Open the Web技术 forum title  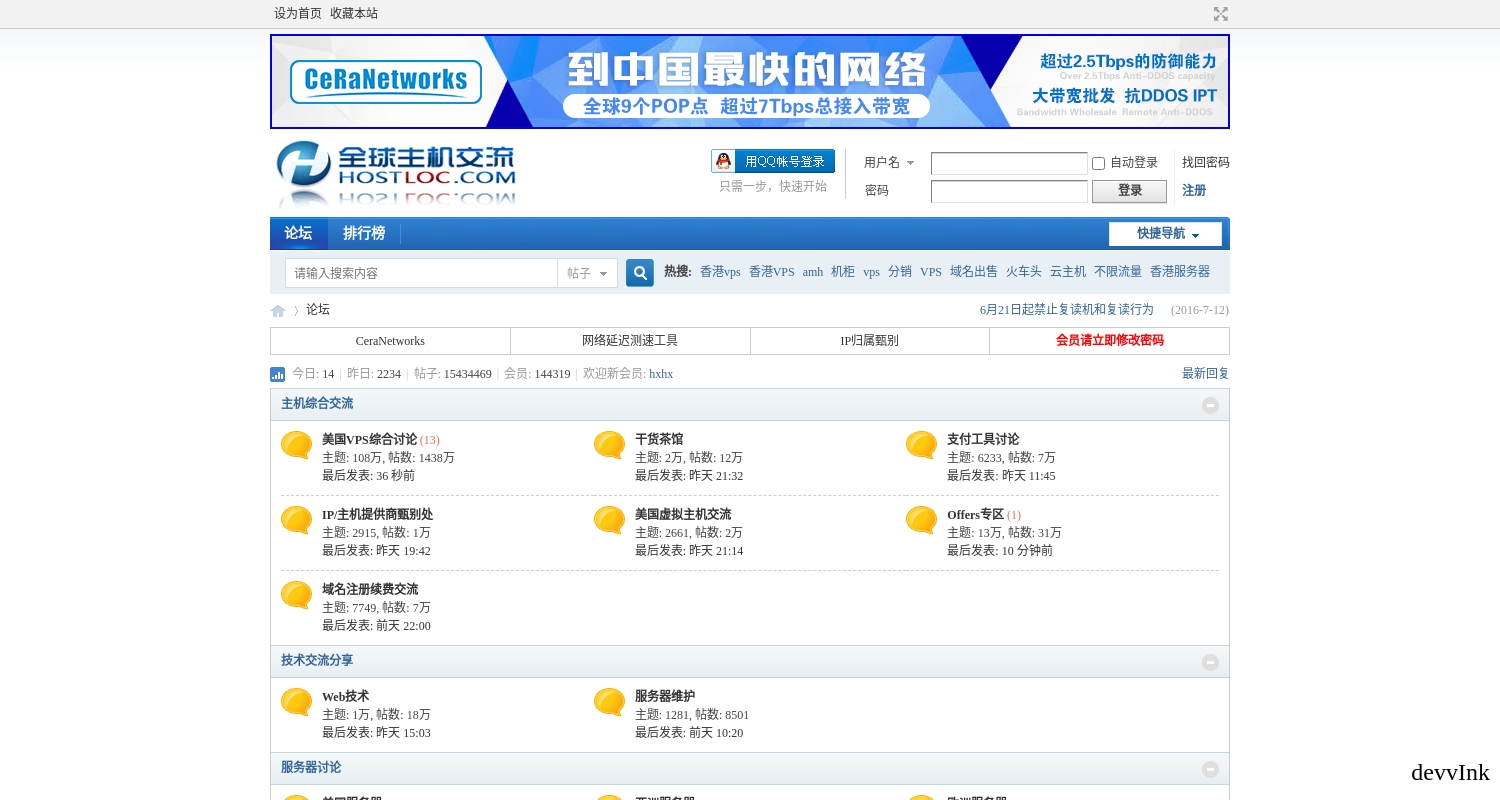pos(345,697)
